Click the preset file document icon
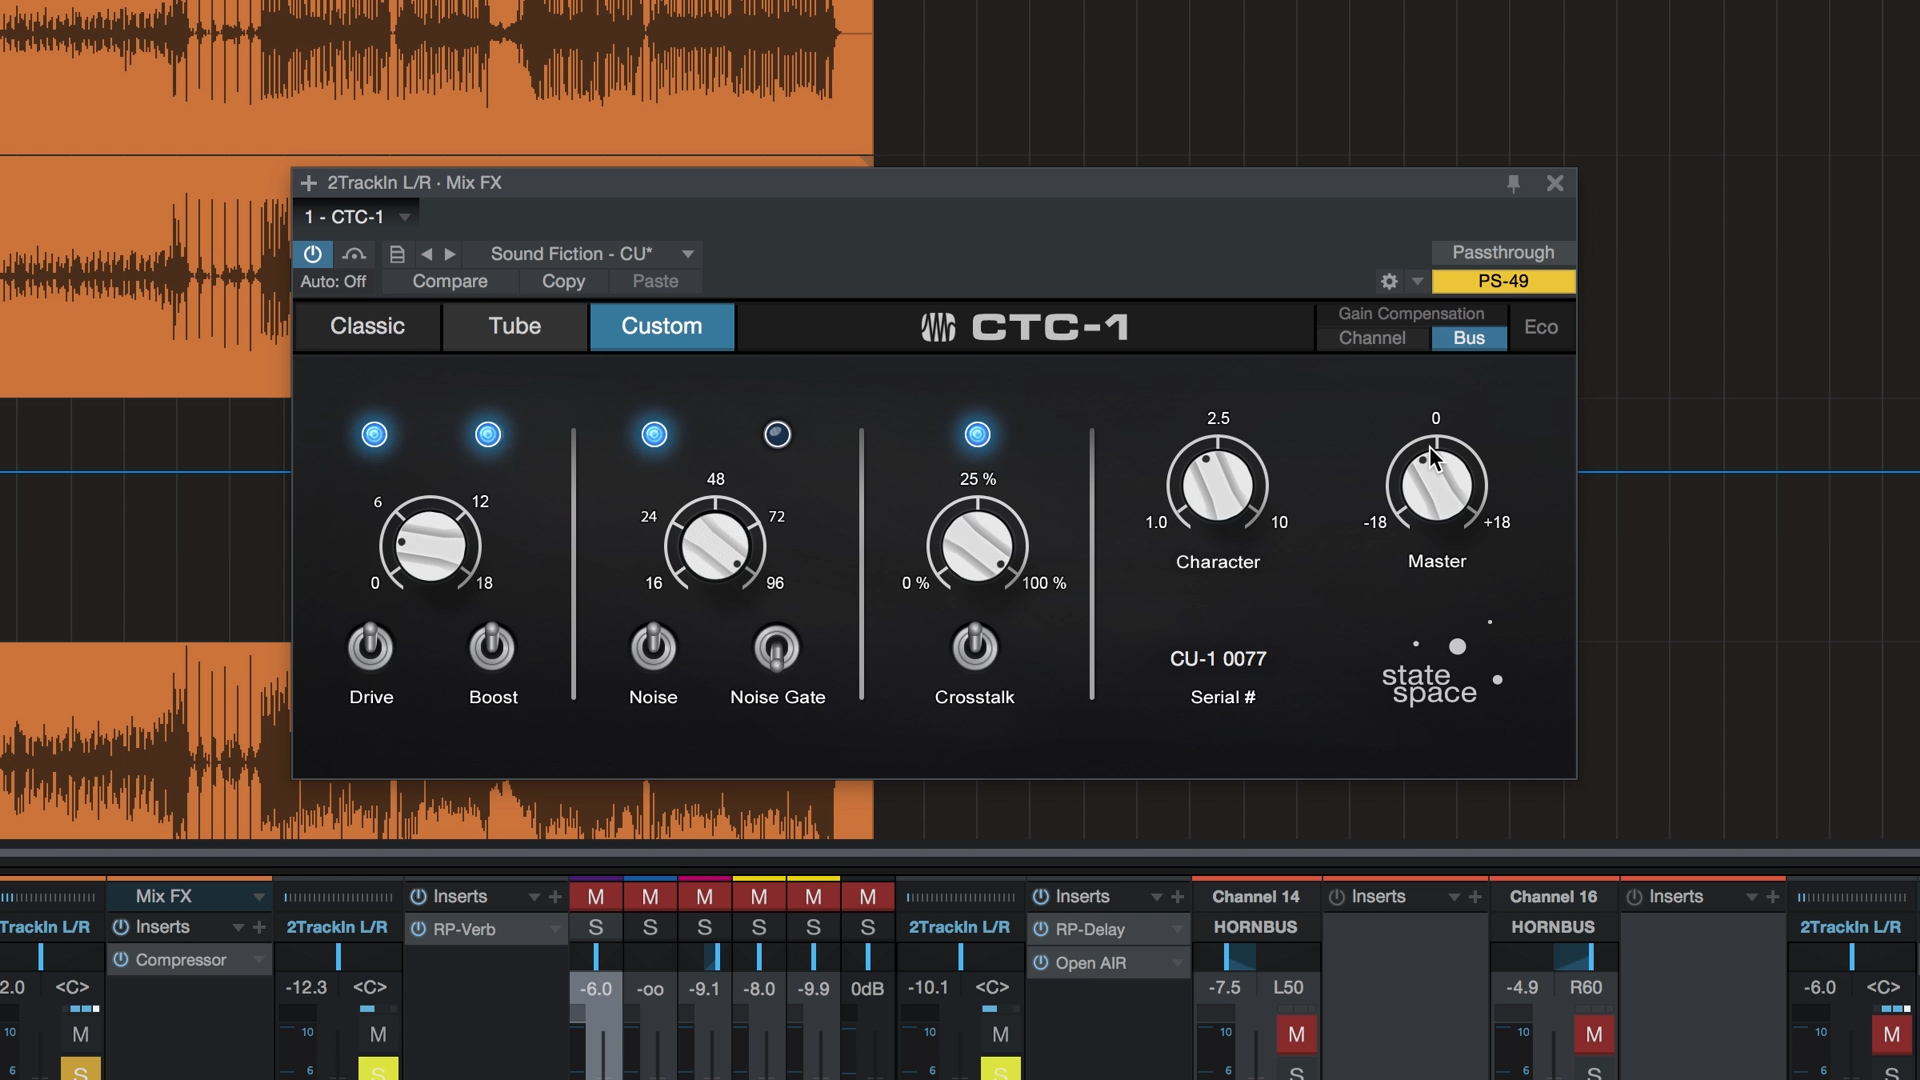The image size is (1920, 1080). [x=397, y=254]
